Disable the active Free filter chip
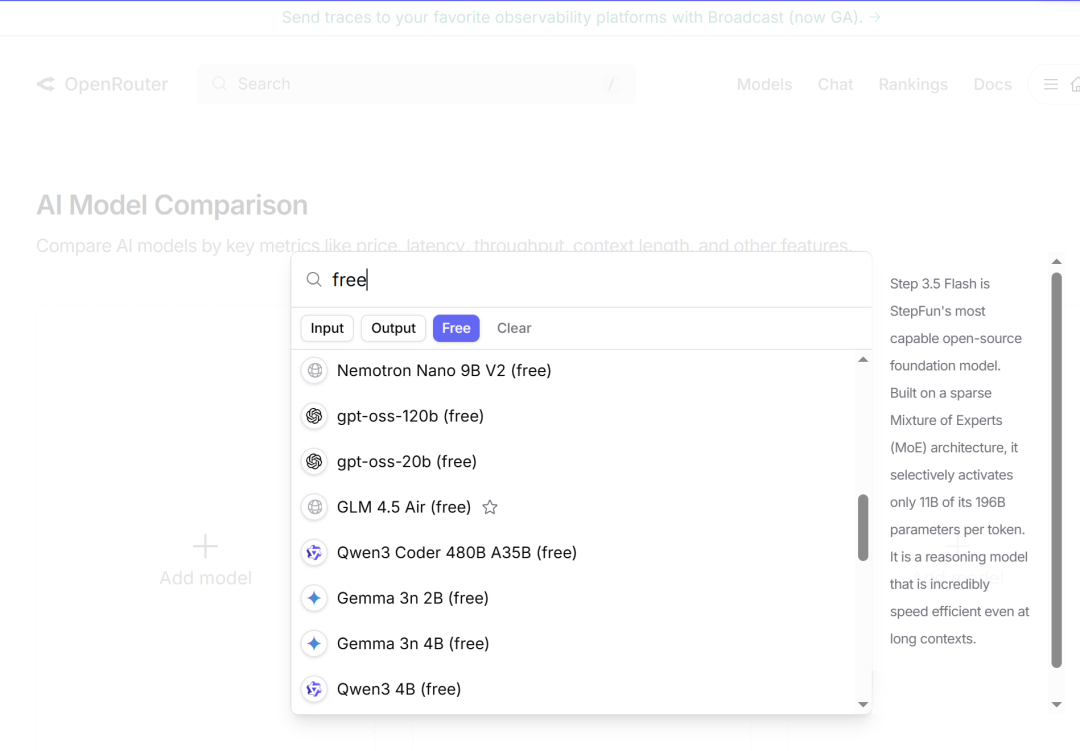The image size is (1080, 751). [456, 328]
